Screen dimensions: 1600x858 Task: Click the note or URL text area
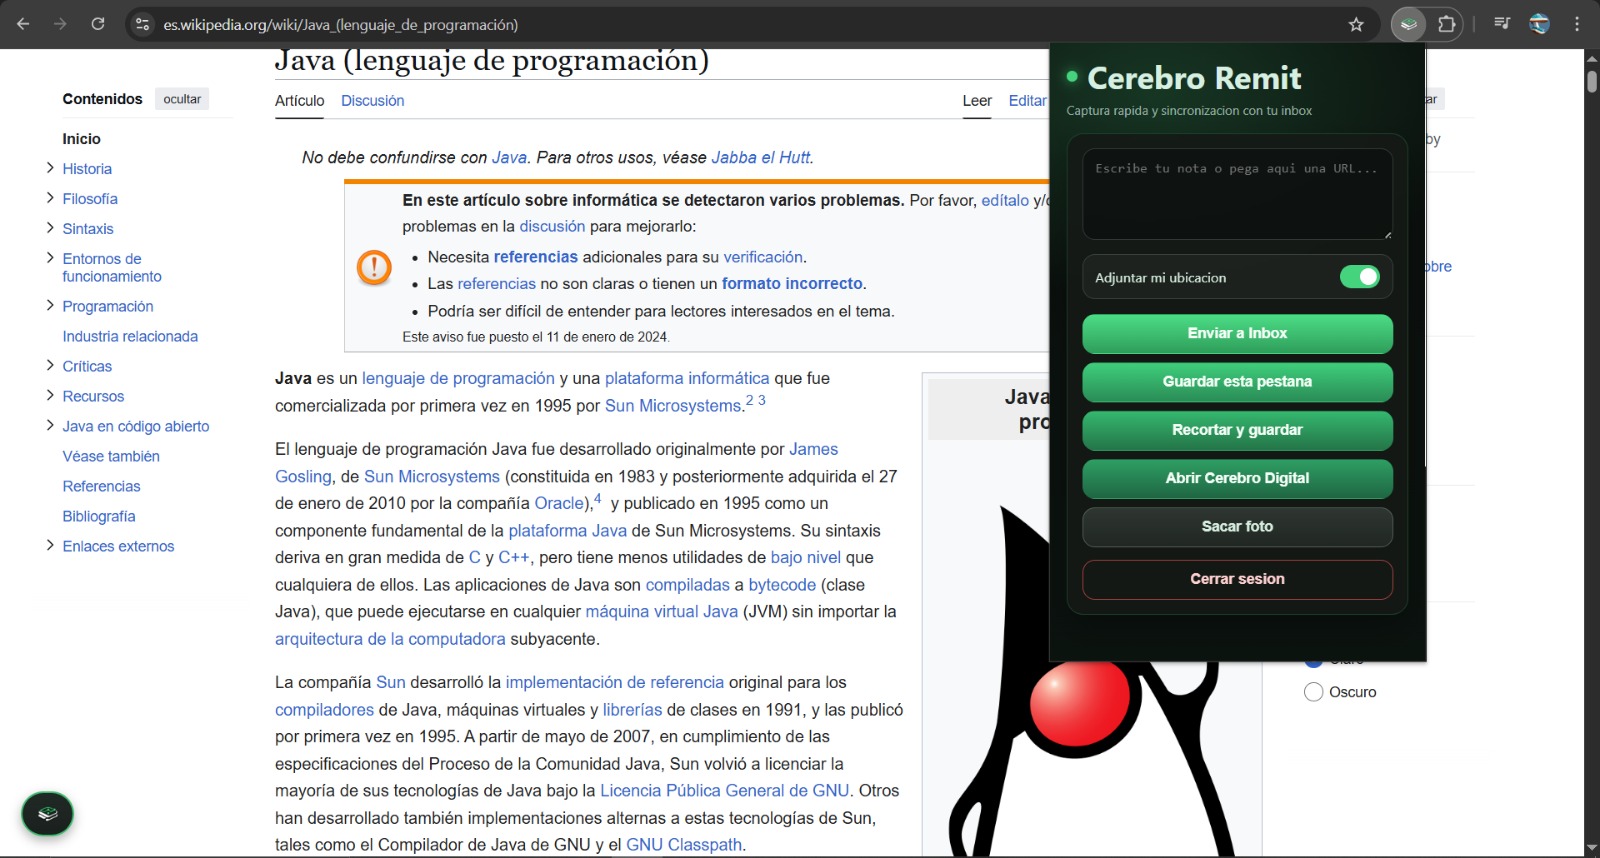(1237, 194)
